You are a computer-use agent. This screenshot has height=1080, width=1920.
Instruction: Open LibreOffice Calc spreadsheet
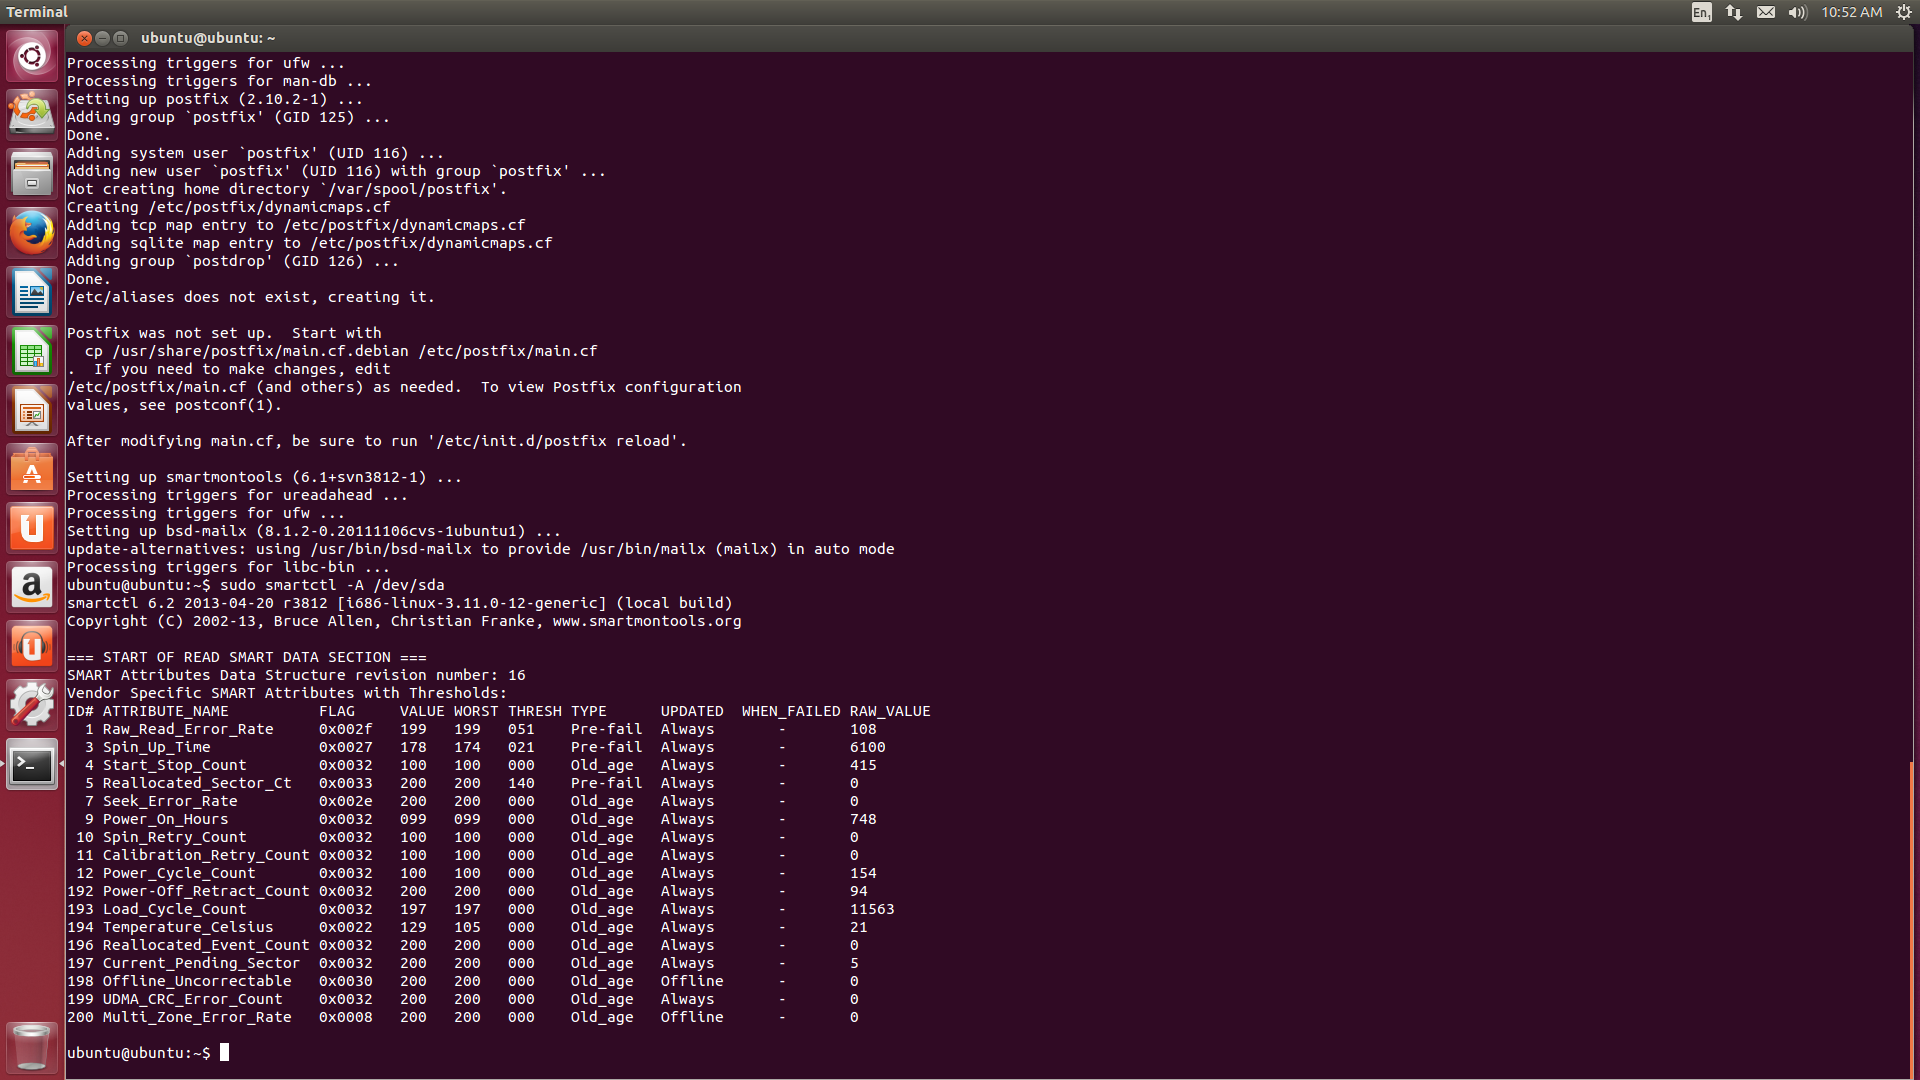[32, 351]
